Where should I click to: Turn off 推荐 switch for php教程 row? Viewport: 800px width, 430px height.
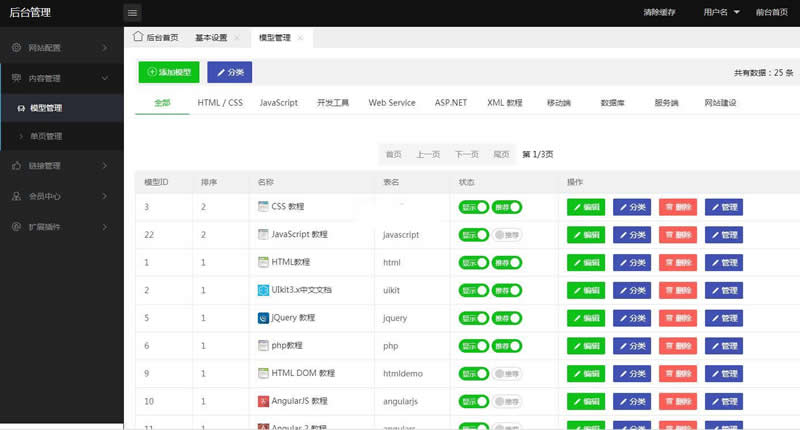coord(507,346)
